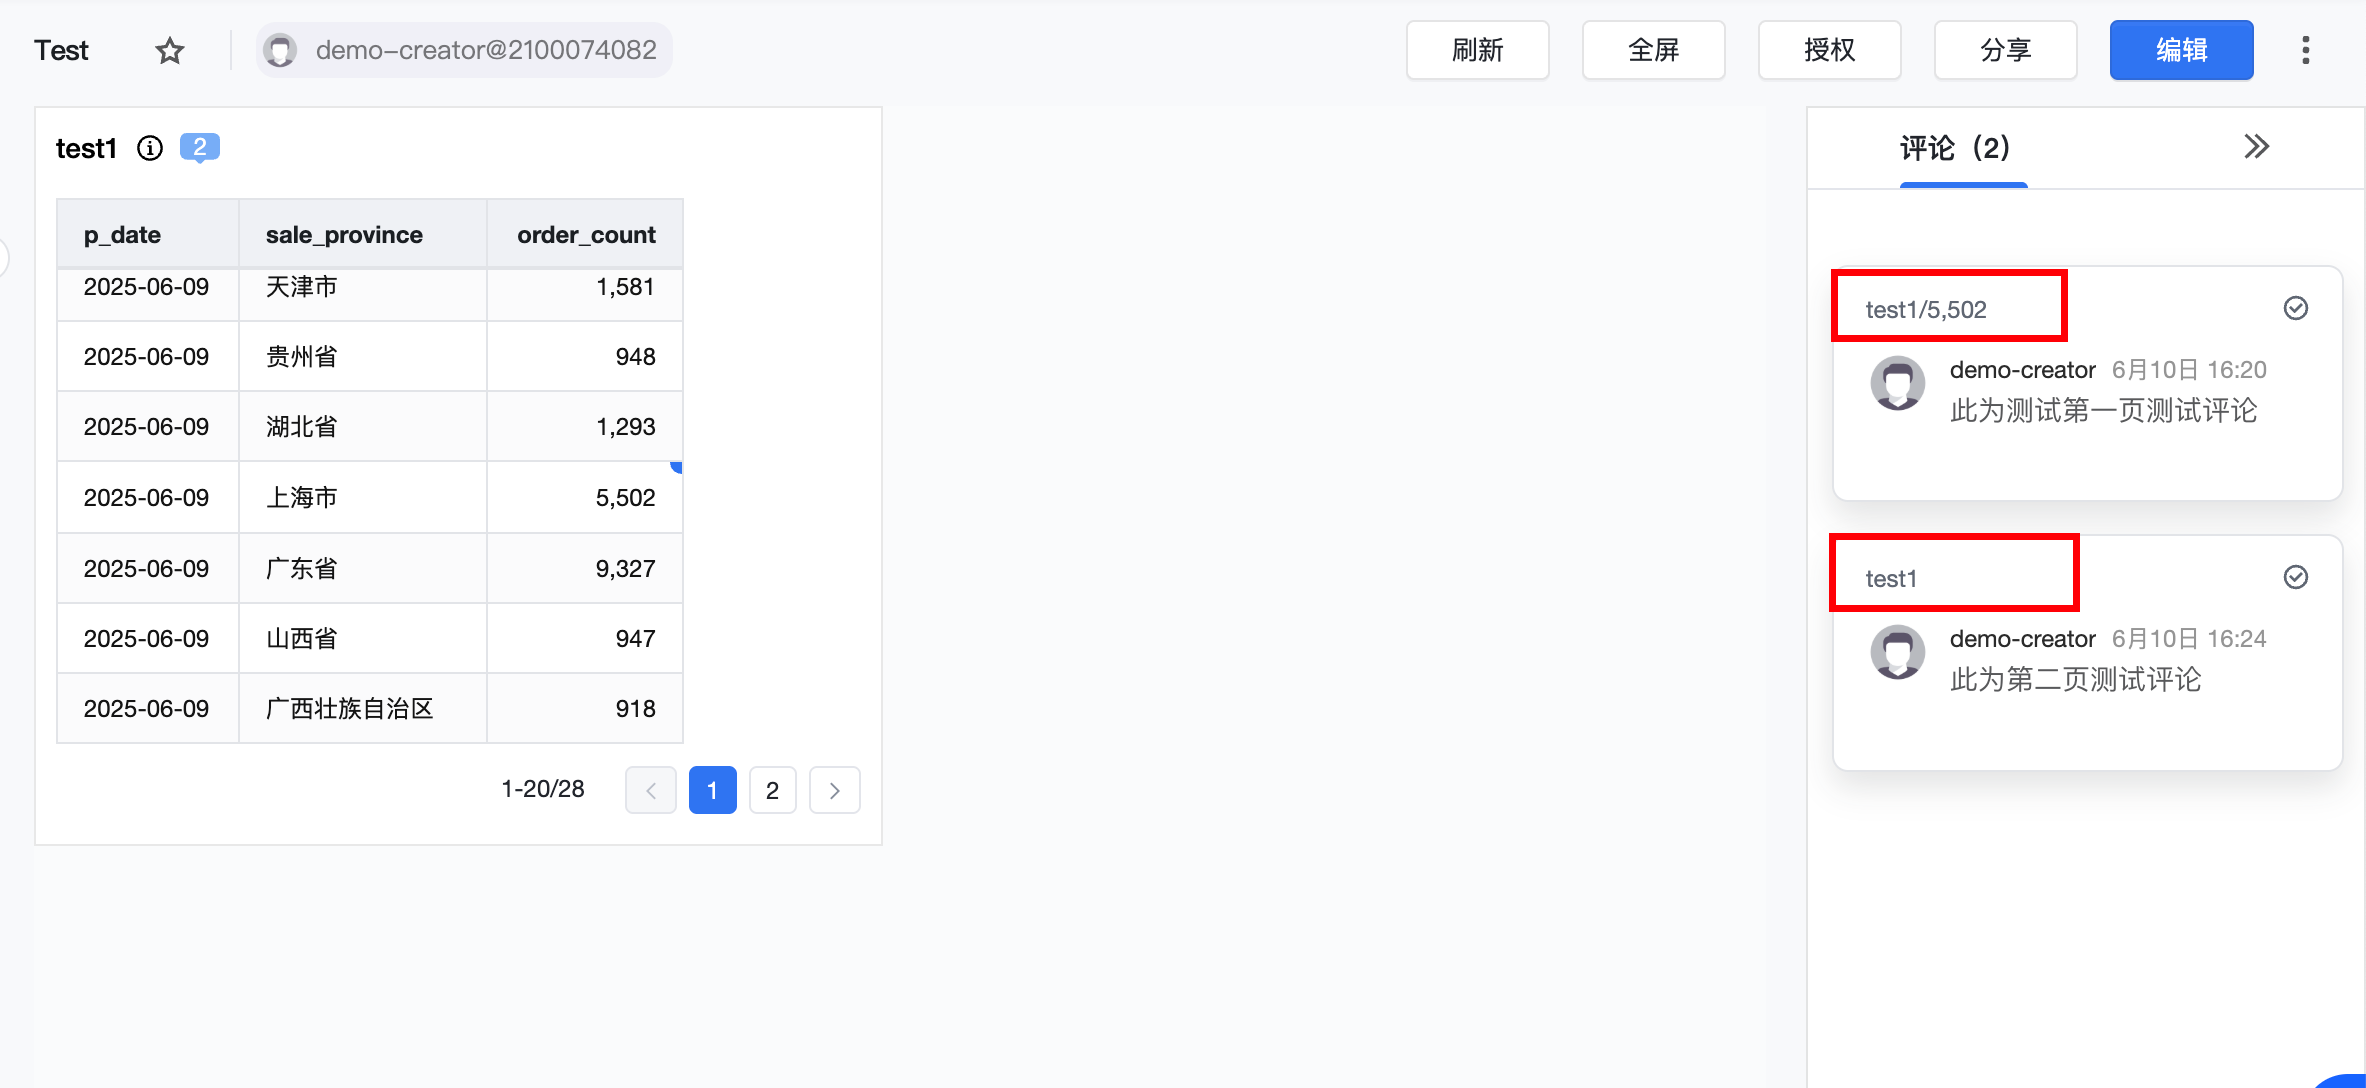The height and width of the screenshot is (1088, 2366).
Task: Open the 授权 authorization button
Action: coord(1830,50)
